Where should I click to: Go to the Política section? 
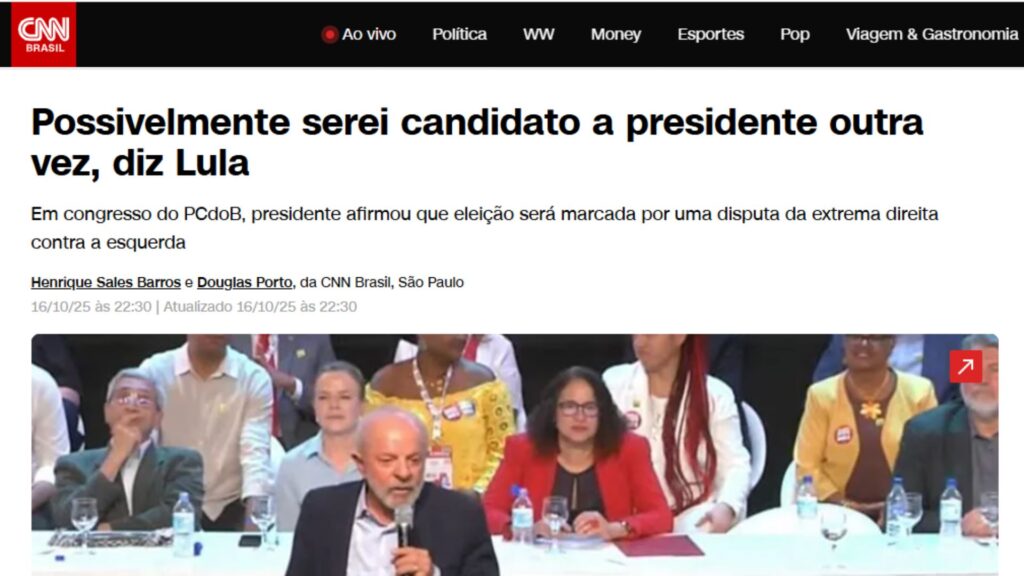tap(459, 35)
